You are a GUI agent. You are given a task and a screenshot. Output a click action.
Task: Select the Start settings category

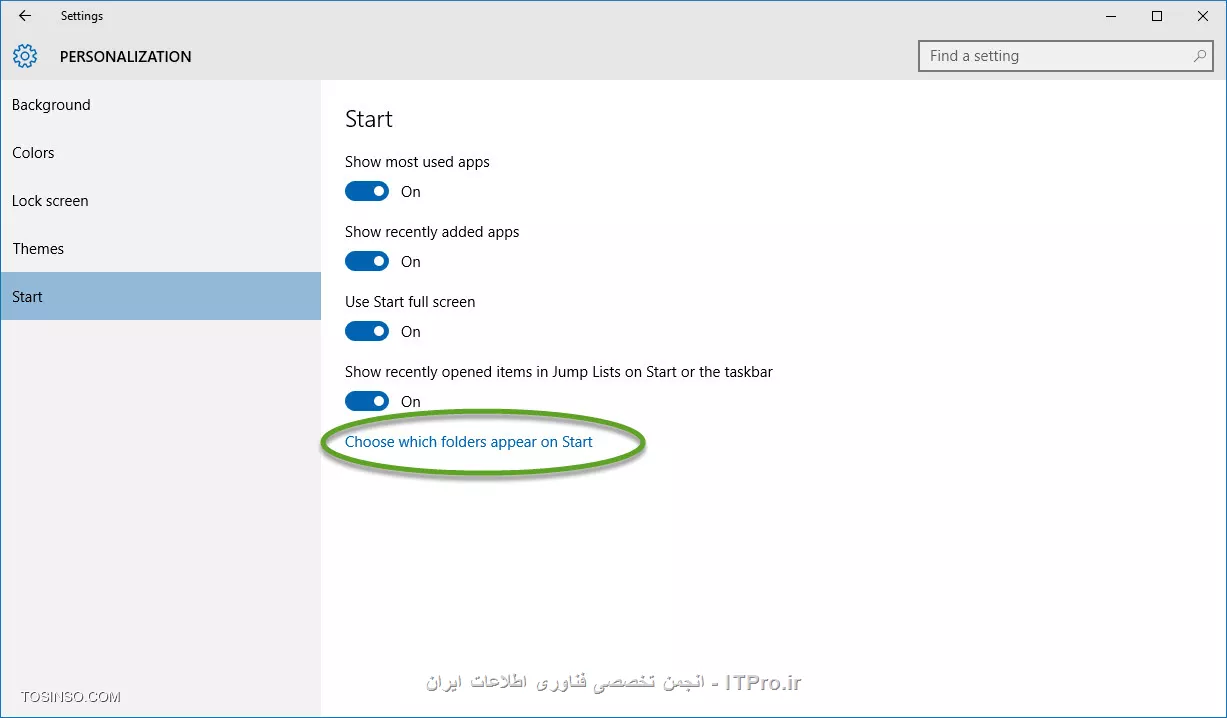tap(27, 296)
